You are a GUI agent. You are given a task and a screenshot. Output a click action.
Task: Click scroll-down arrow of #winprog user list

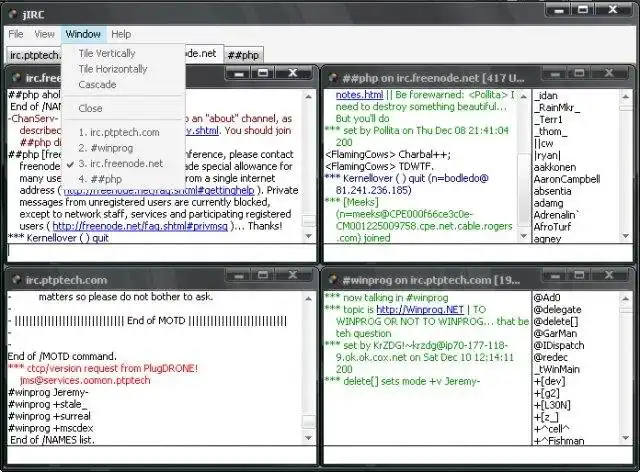tap(625, 438)
